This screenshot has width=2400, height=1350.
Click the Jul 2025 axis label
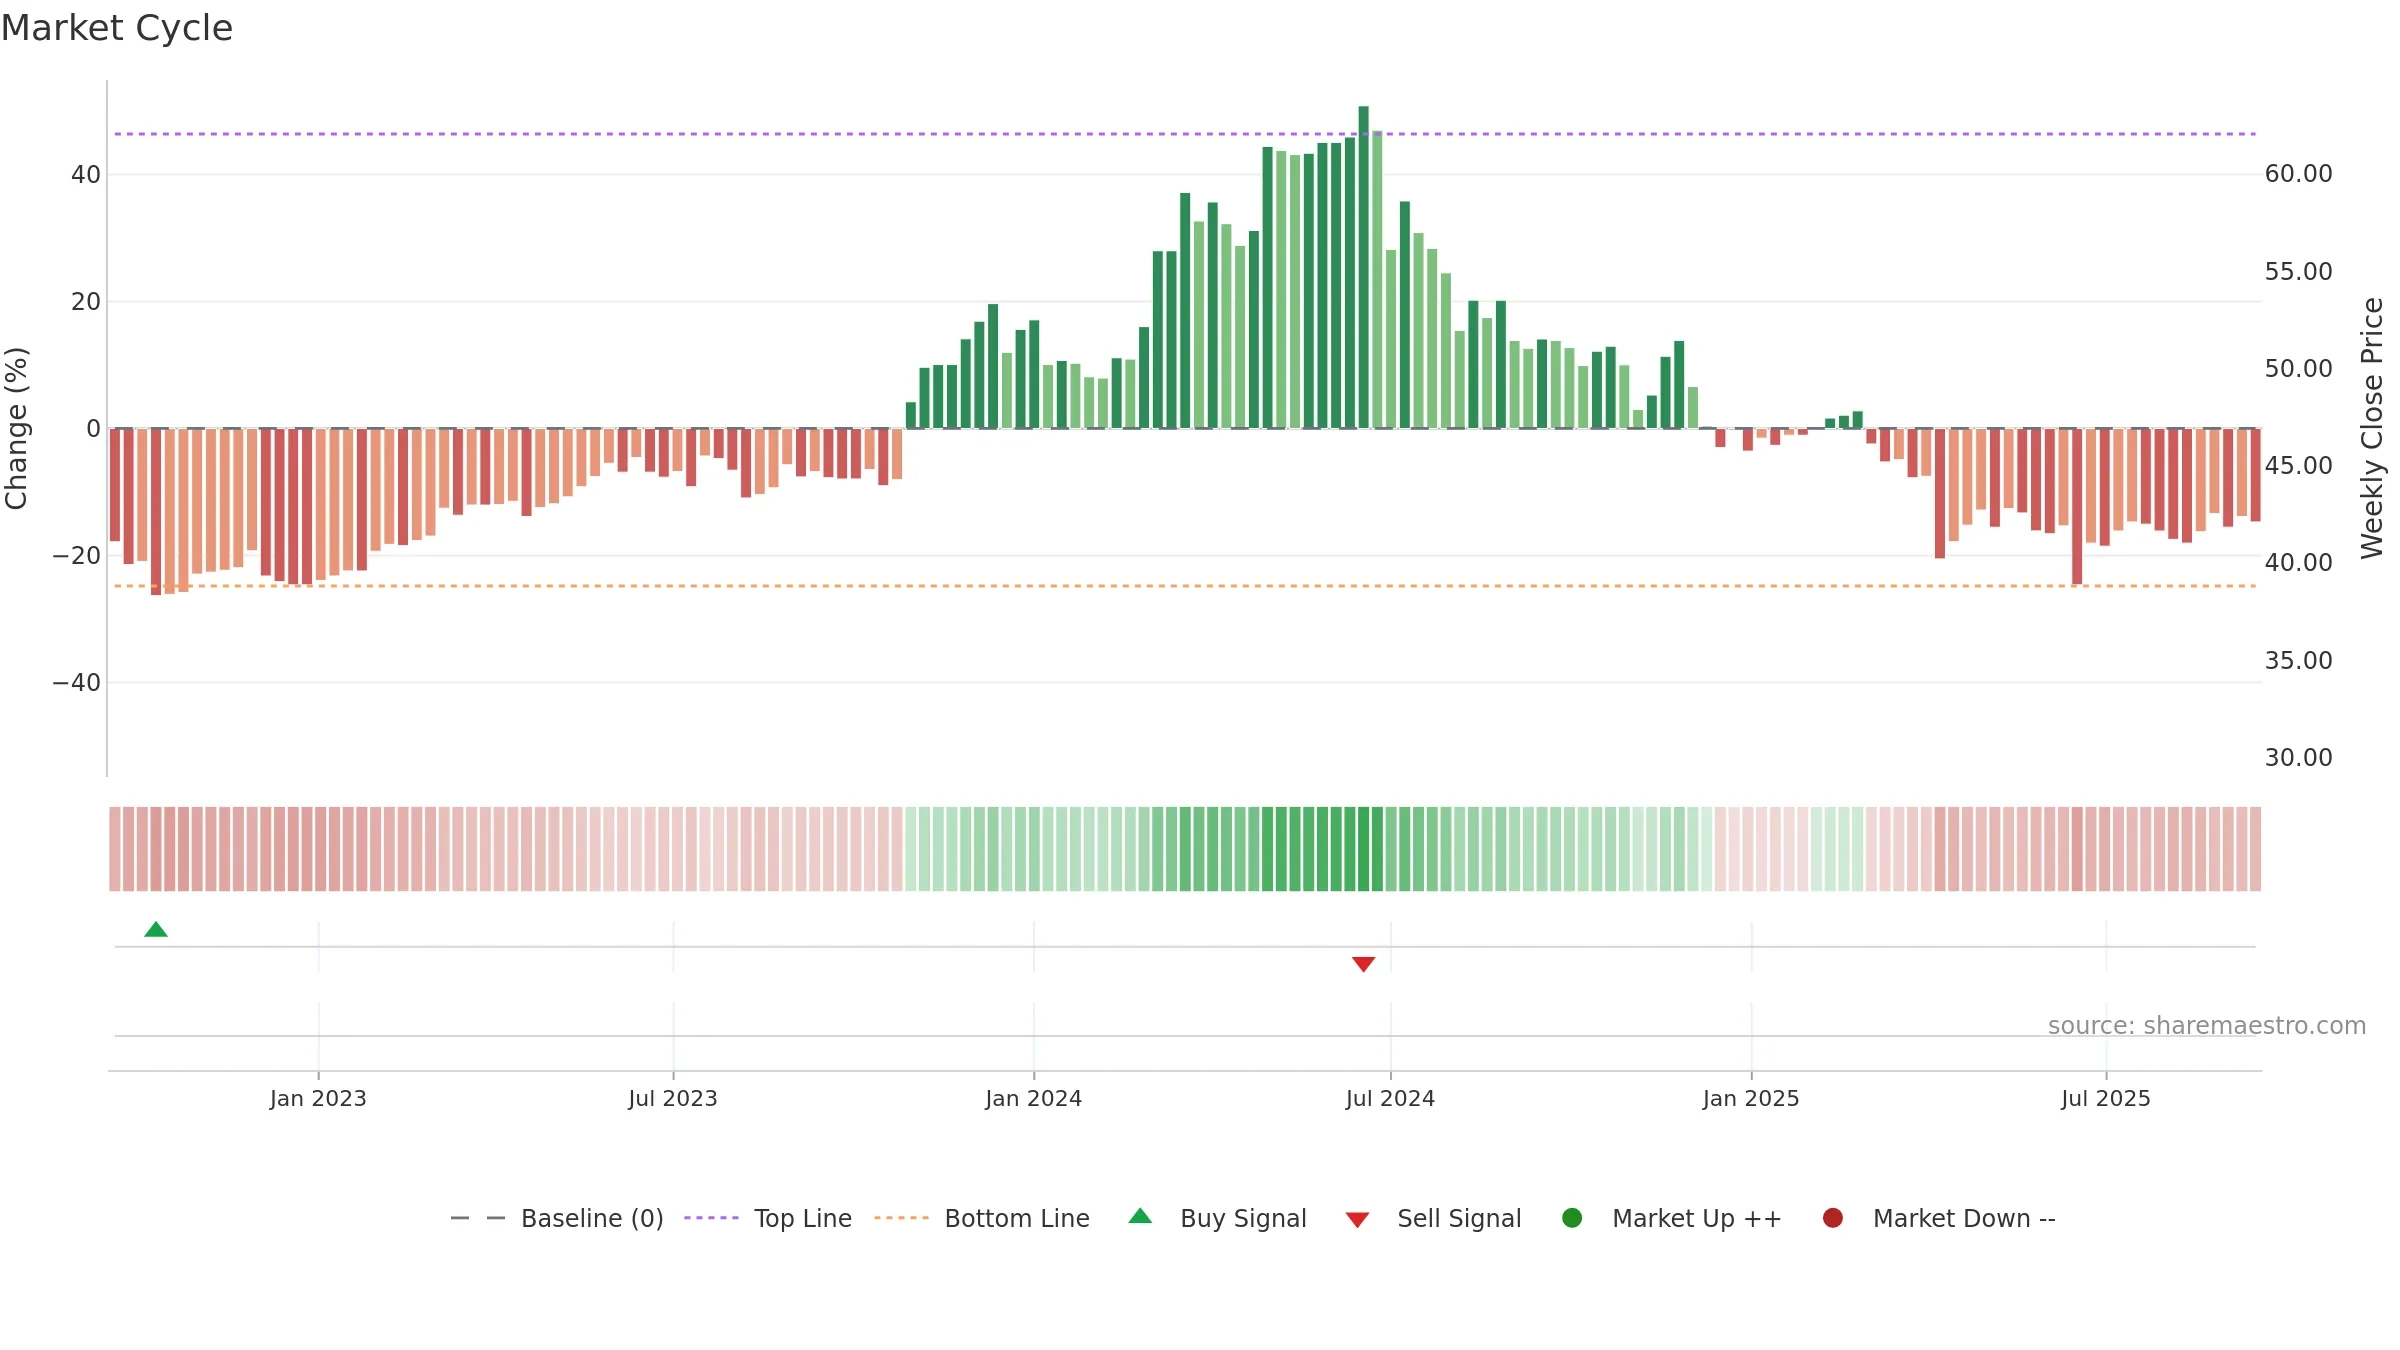point(2106,1099)
